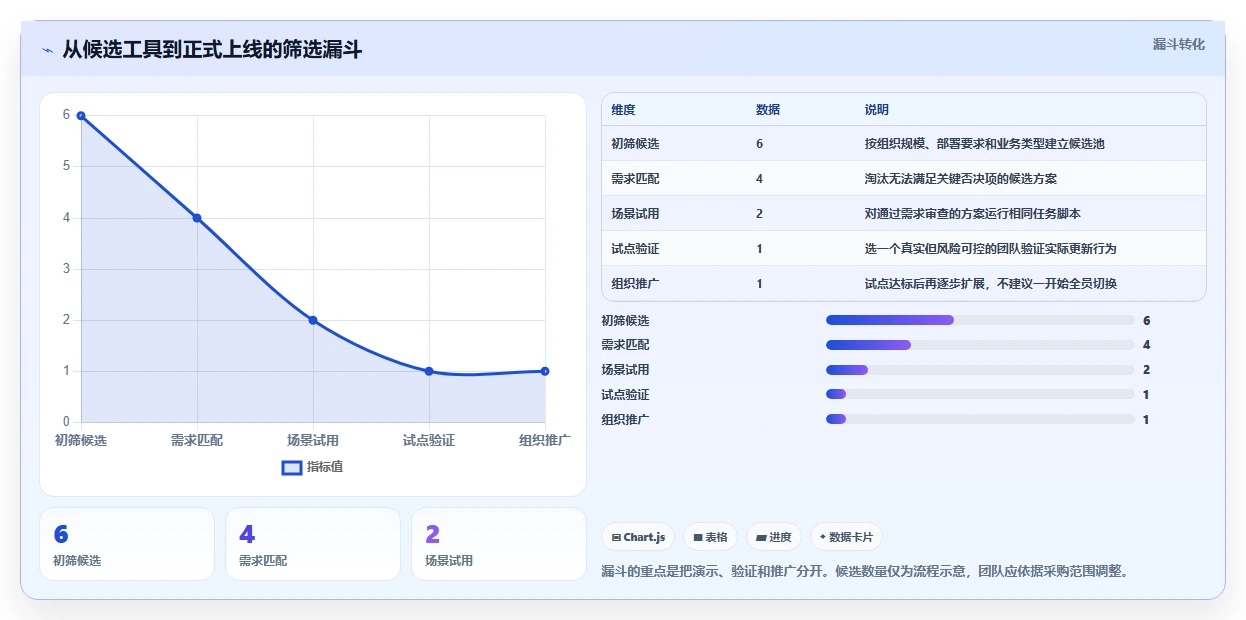Click the 数据 column header
The height and width of the screenshot is (620, 1246).
tap(768, 110)
